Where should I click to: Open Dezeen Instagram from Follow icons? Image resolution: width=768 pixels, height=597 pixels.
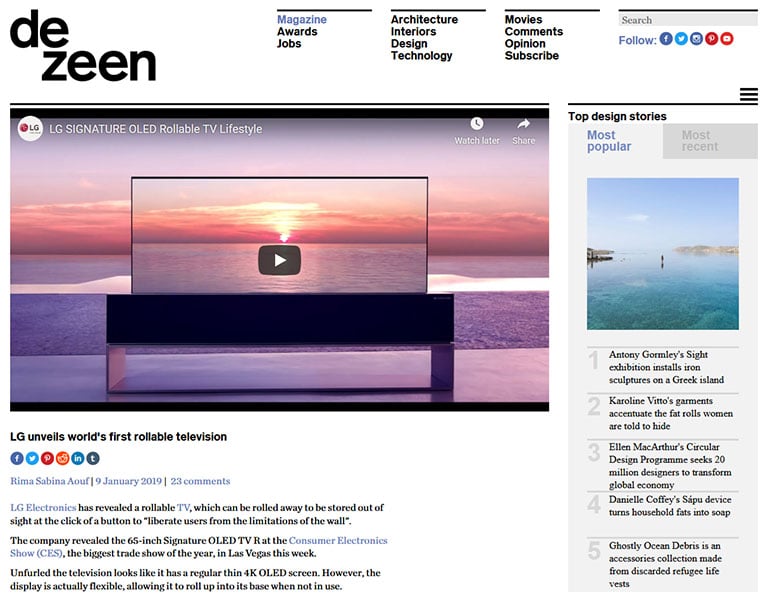[x=696, y=39]
